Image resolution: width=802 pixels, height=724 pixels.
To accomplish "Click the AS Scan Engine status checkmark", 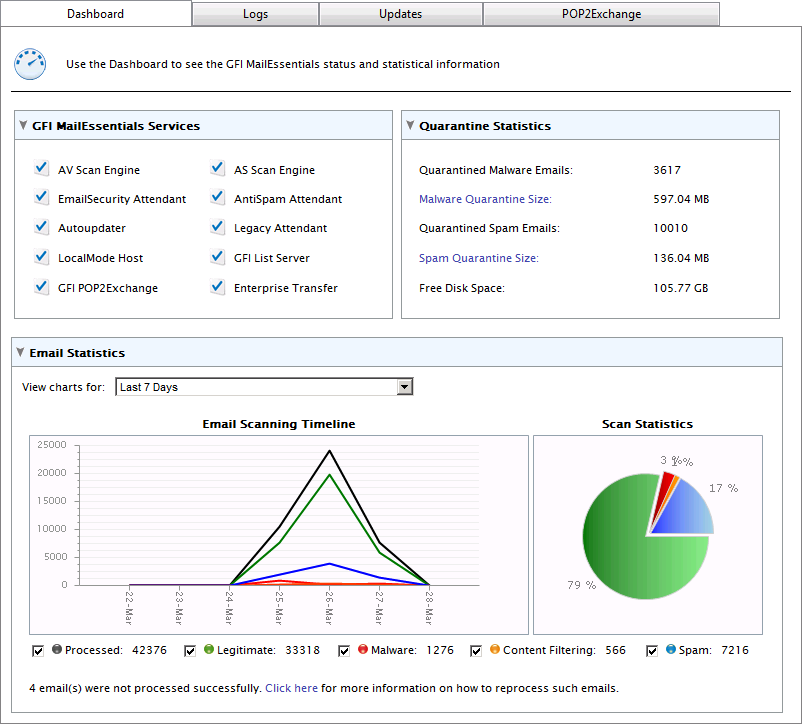I will pyautogui.click(x=217, y=168).
